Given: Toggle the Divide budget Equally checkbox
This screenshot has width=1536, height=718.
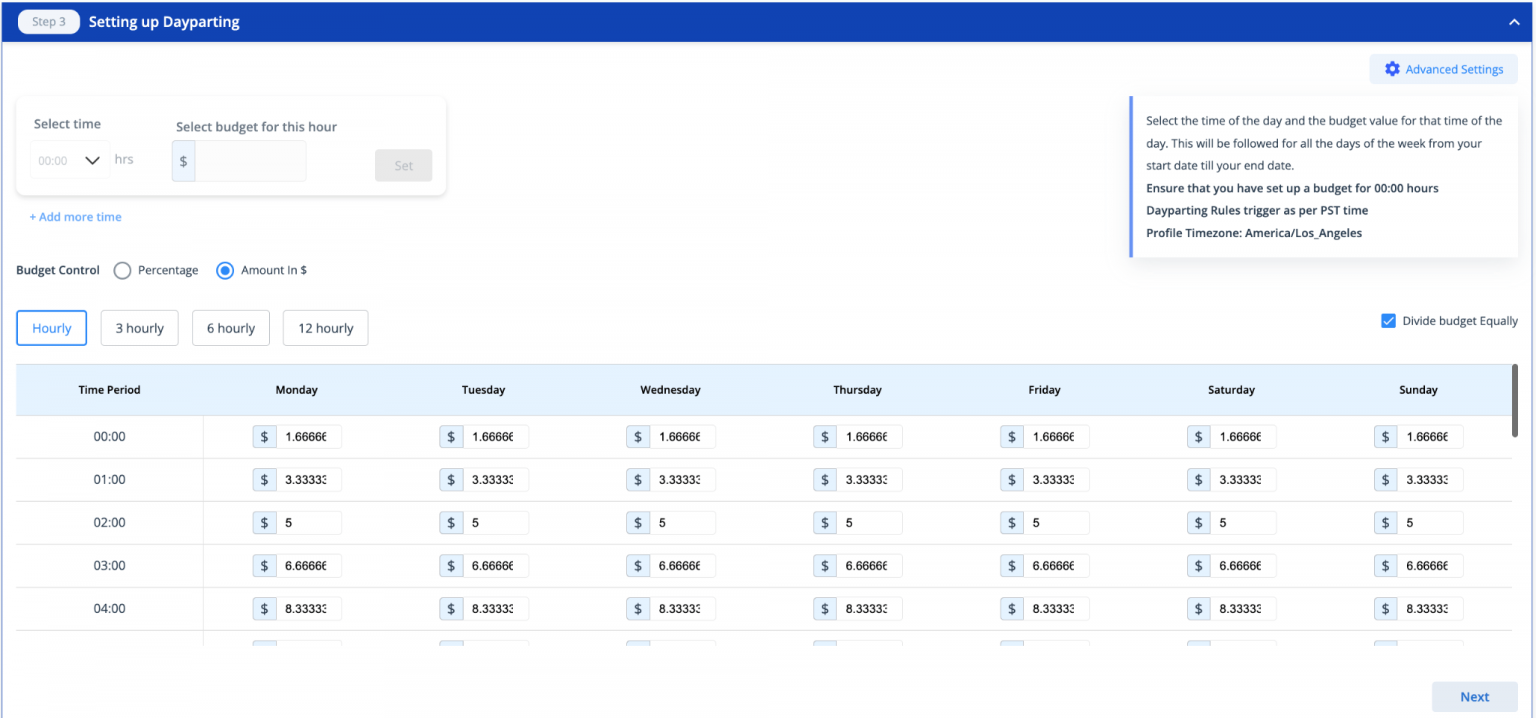Looking at the screenshot, I should (x=1388, y=321).
